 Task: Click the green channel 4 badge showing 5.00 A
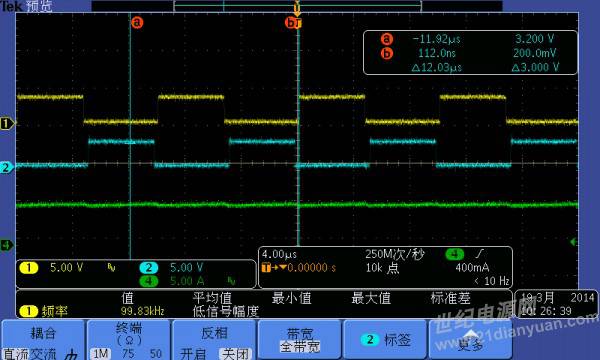tap(148, 281)
